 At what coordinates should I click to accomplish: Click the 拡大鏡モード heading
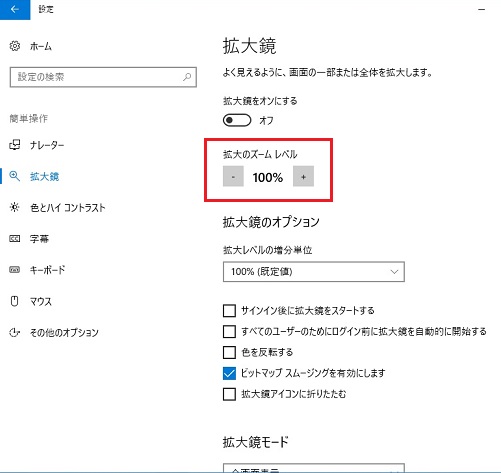click(255, 442)
